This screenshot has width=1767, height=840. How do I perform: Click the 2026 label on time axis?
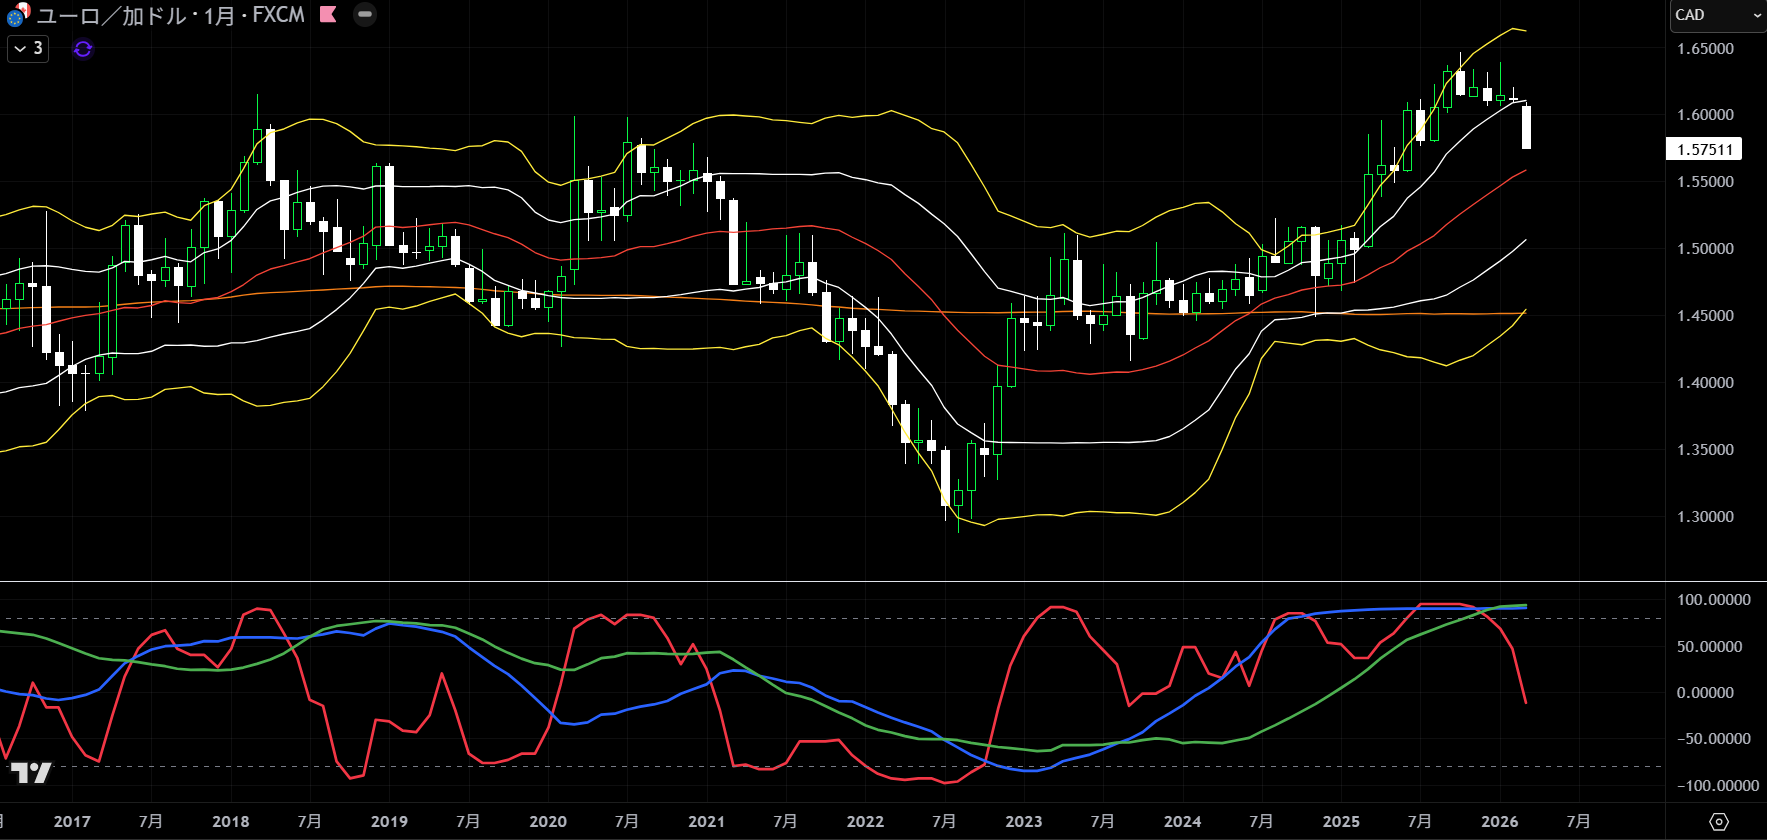[x=1499, y=821]
